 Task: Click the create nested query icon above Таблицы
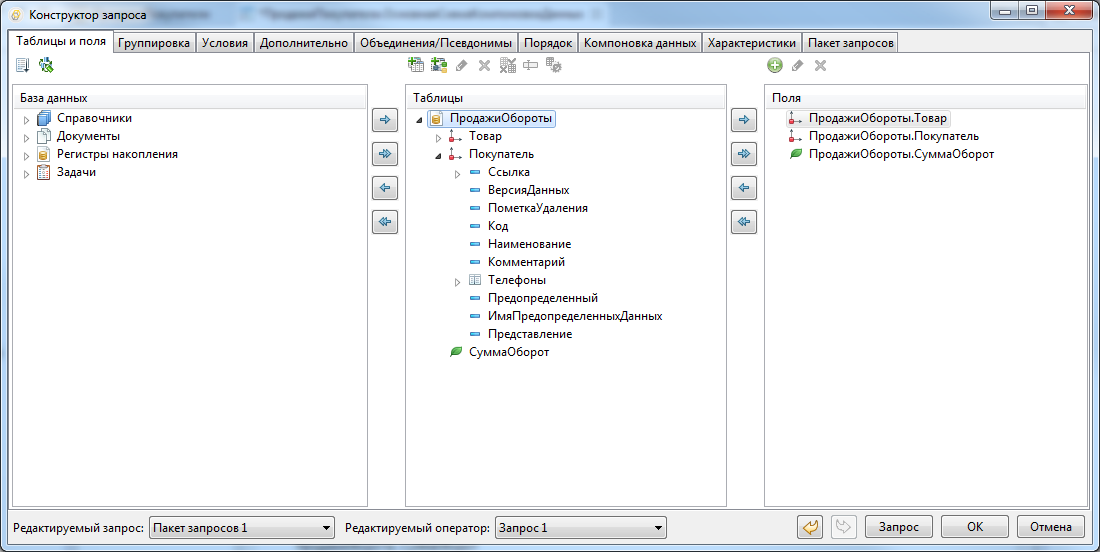[416, 65]
